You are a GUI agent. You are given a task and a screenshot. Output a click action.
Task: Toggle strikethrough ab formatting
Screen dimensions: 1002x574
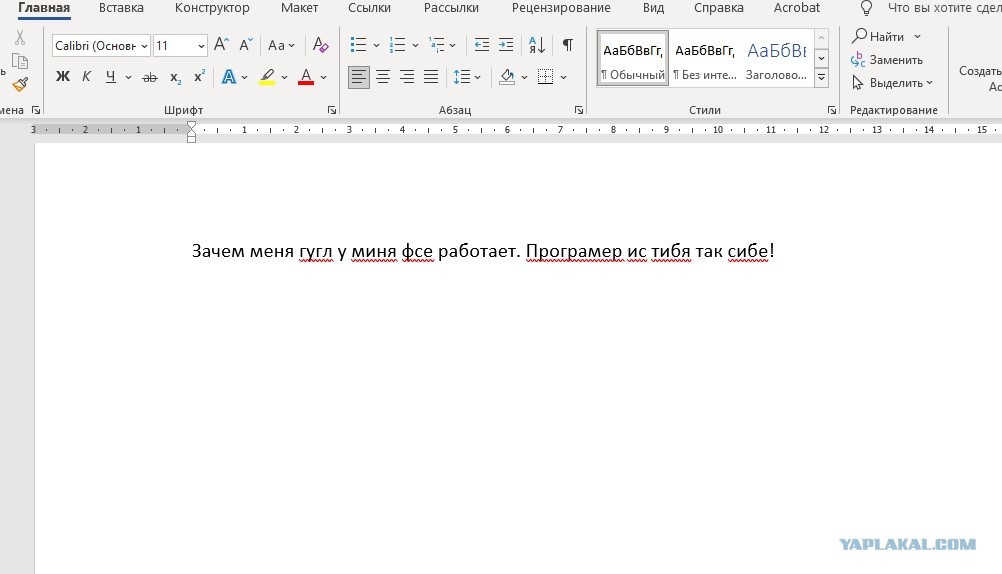click(x=150, y=77)
